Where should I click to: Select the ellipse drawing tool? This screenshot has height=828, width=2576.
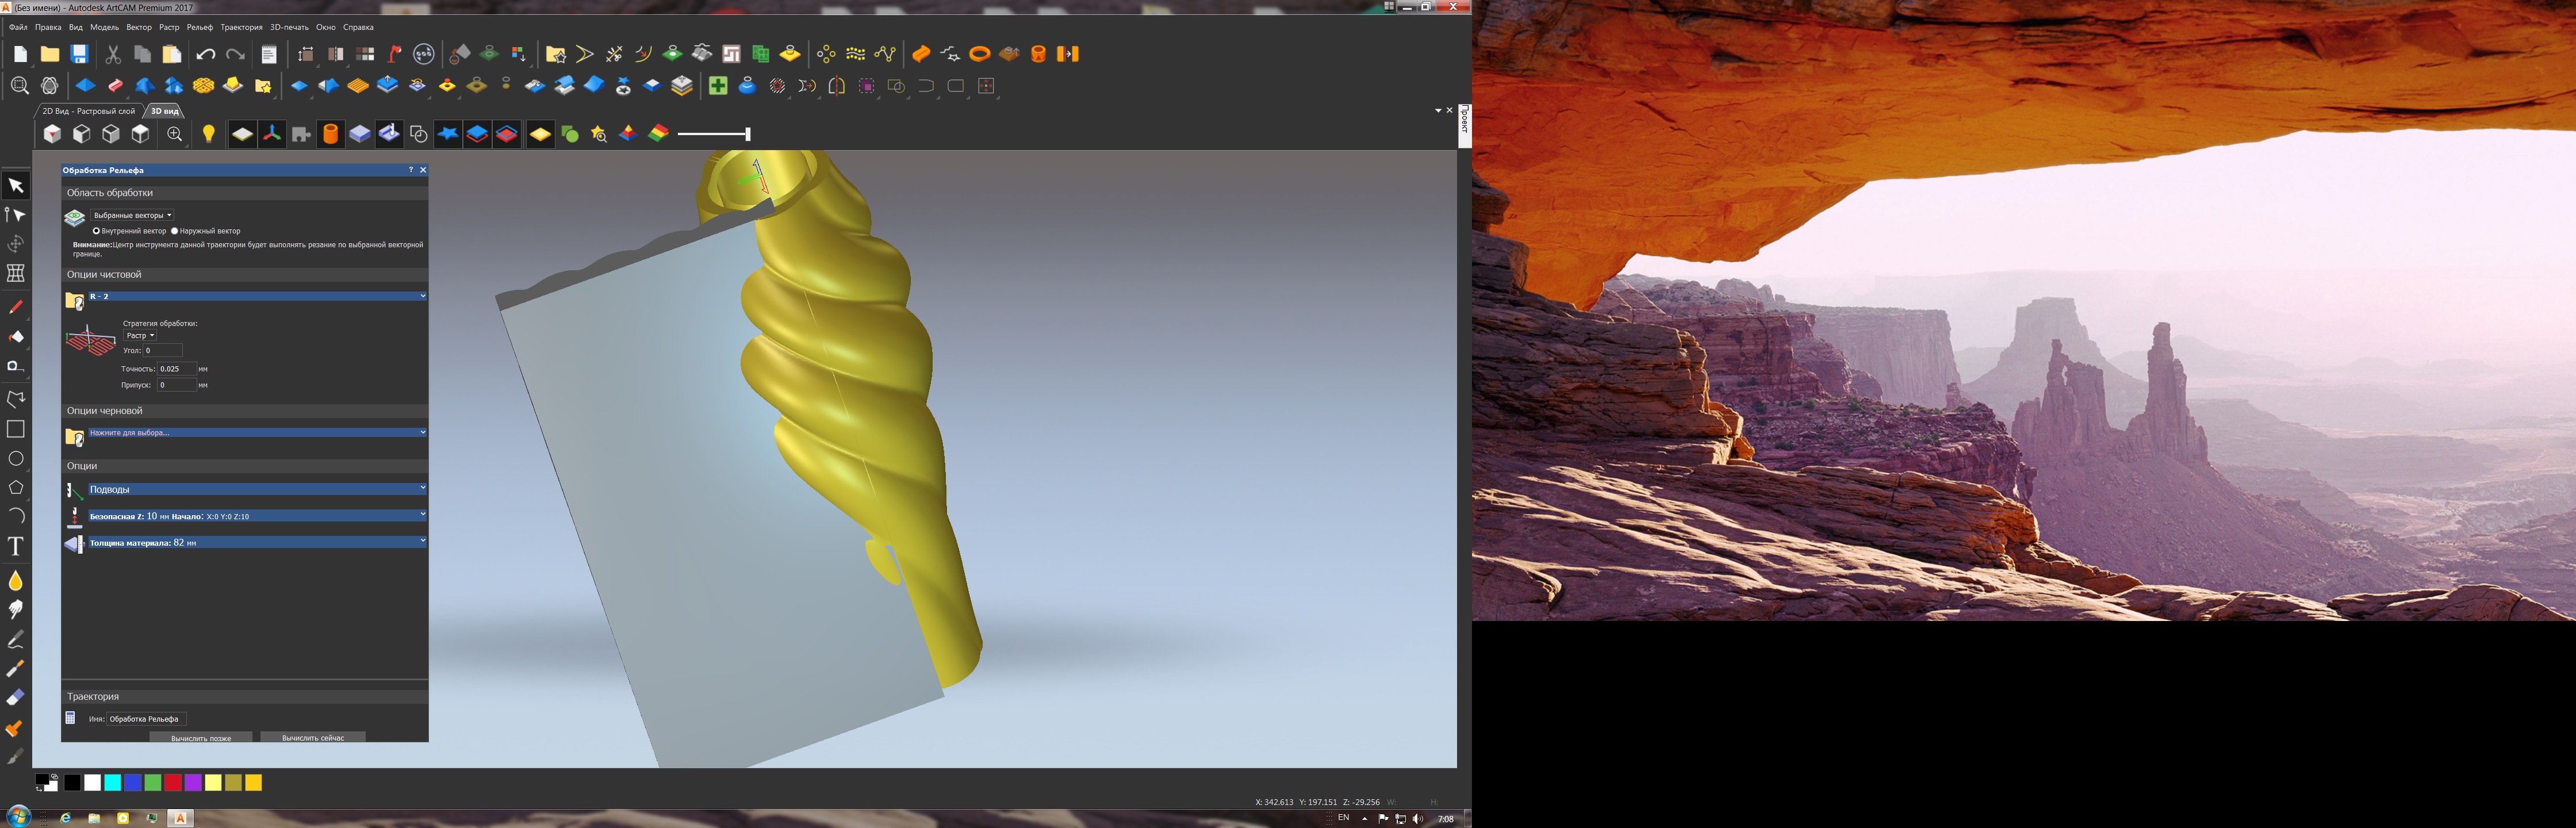tap(15, 459)
